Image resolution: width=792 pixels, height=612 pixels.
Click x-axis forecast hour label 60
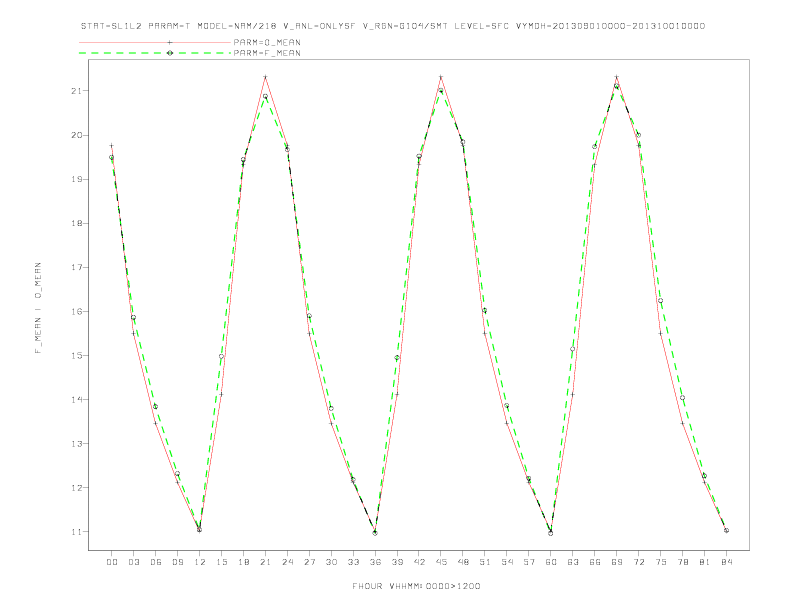(551, 562)
